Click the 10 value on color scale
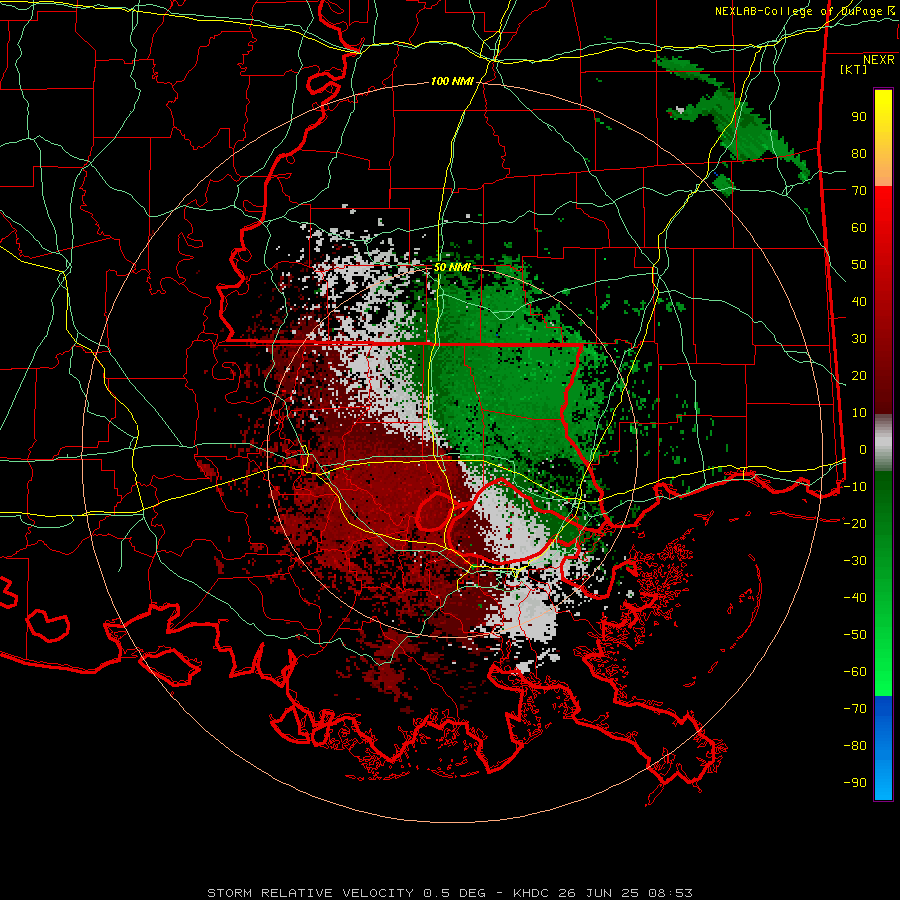Viewport: 900px width, 900px height. 859,413
